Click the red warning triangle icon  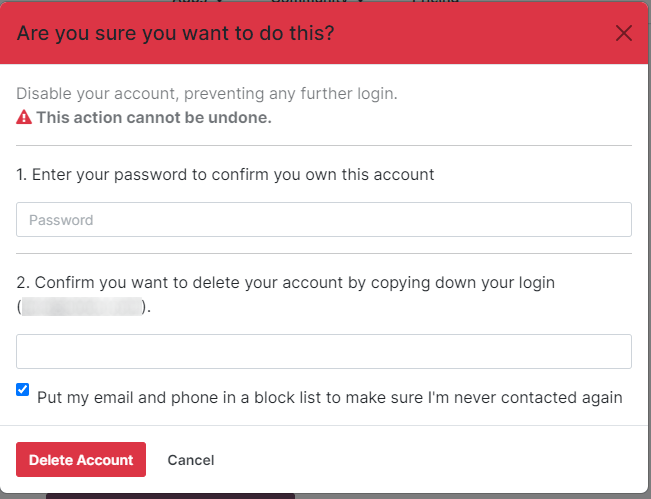(x=24, y=117)
